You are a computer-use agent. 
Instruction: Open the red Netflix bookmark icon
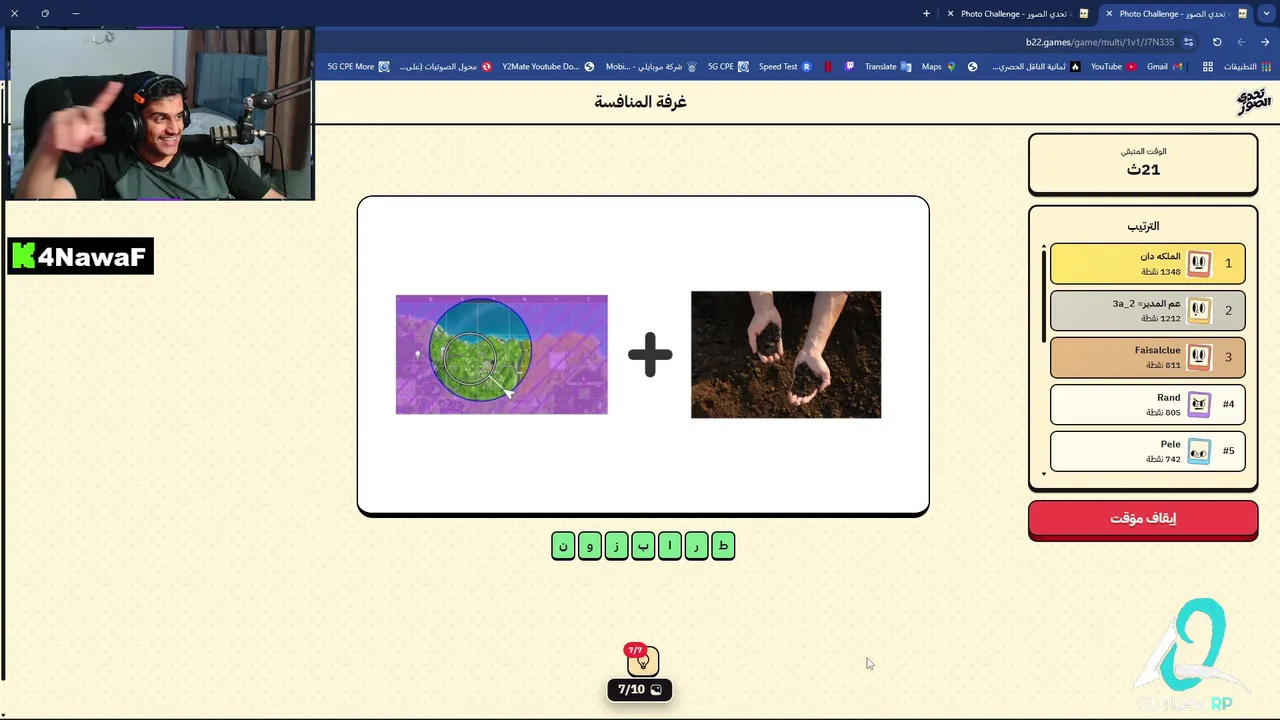tap(828, 67)
